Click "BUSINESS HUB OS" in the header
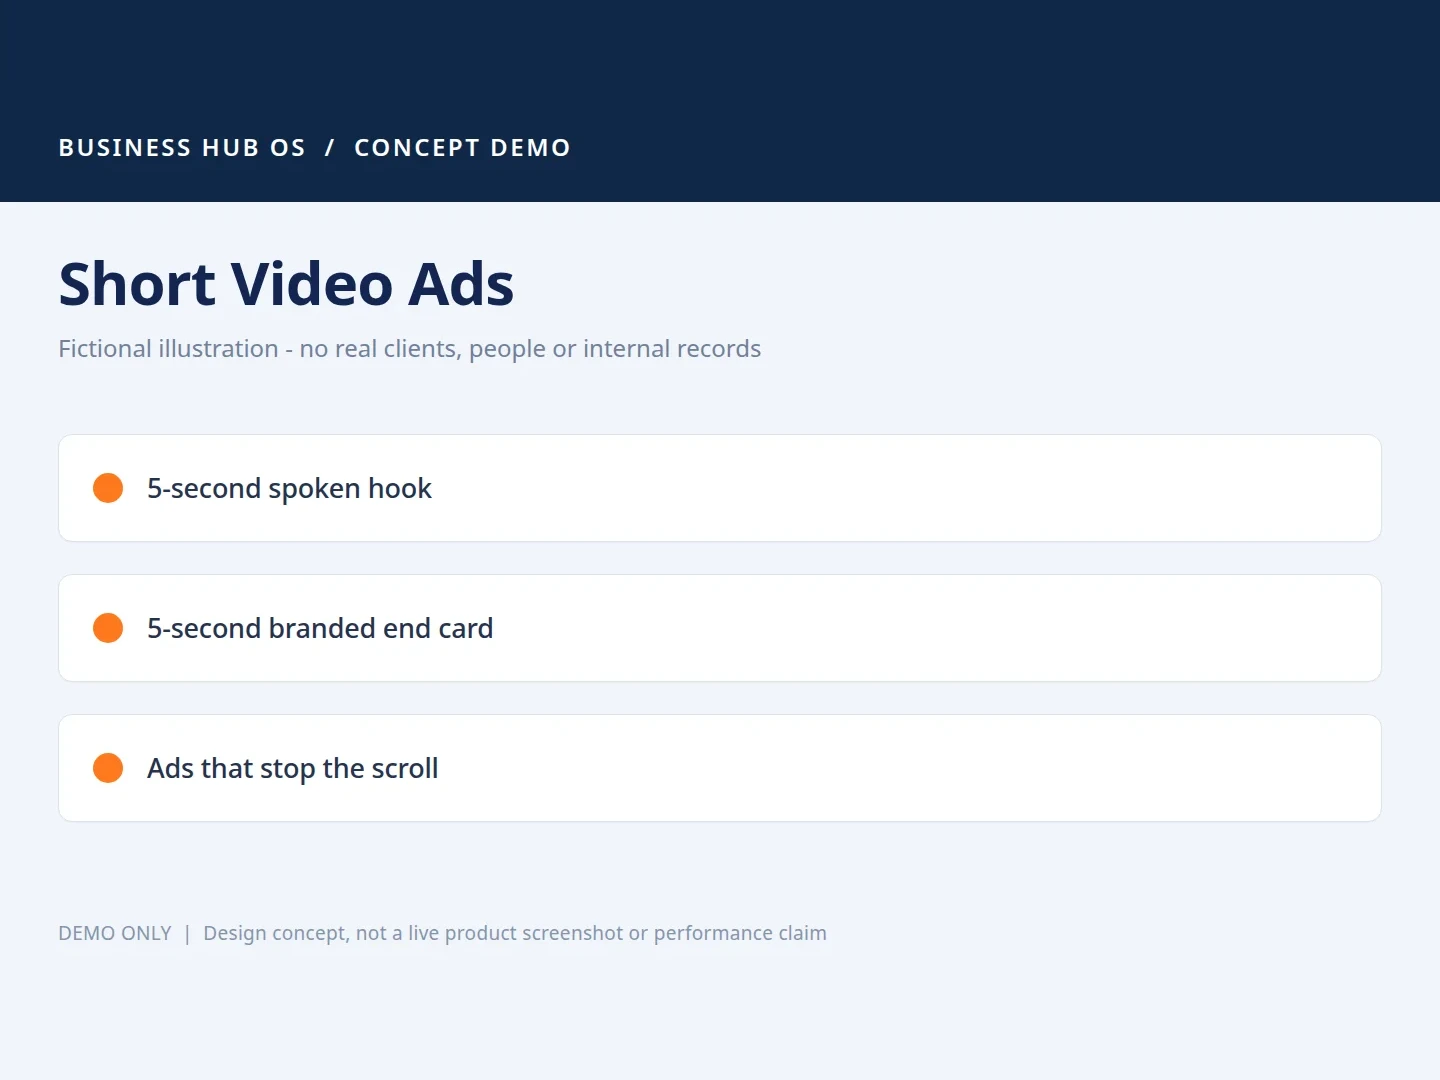The width and height of the screenshot is (1440, 1080). pyautogui.click(x=182, y=148)
